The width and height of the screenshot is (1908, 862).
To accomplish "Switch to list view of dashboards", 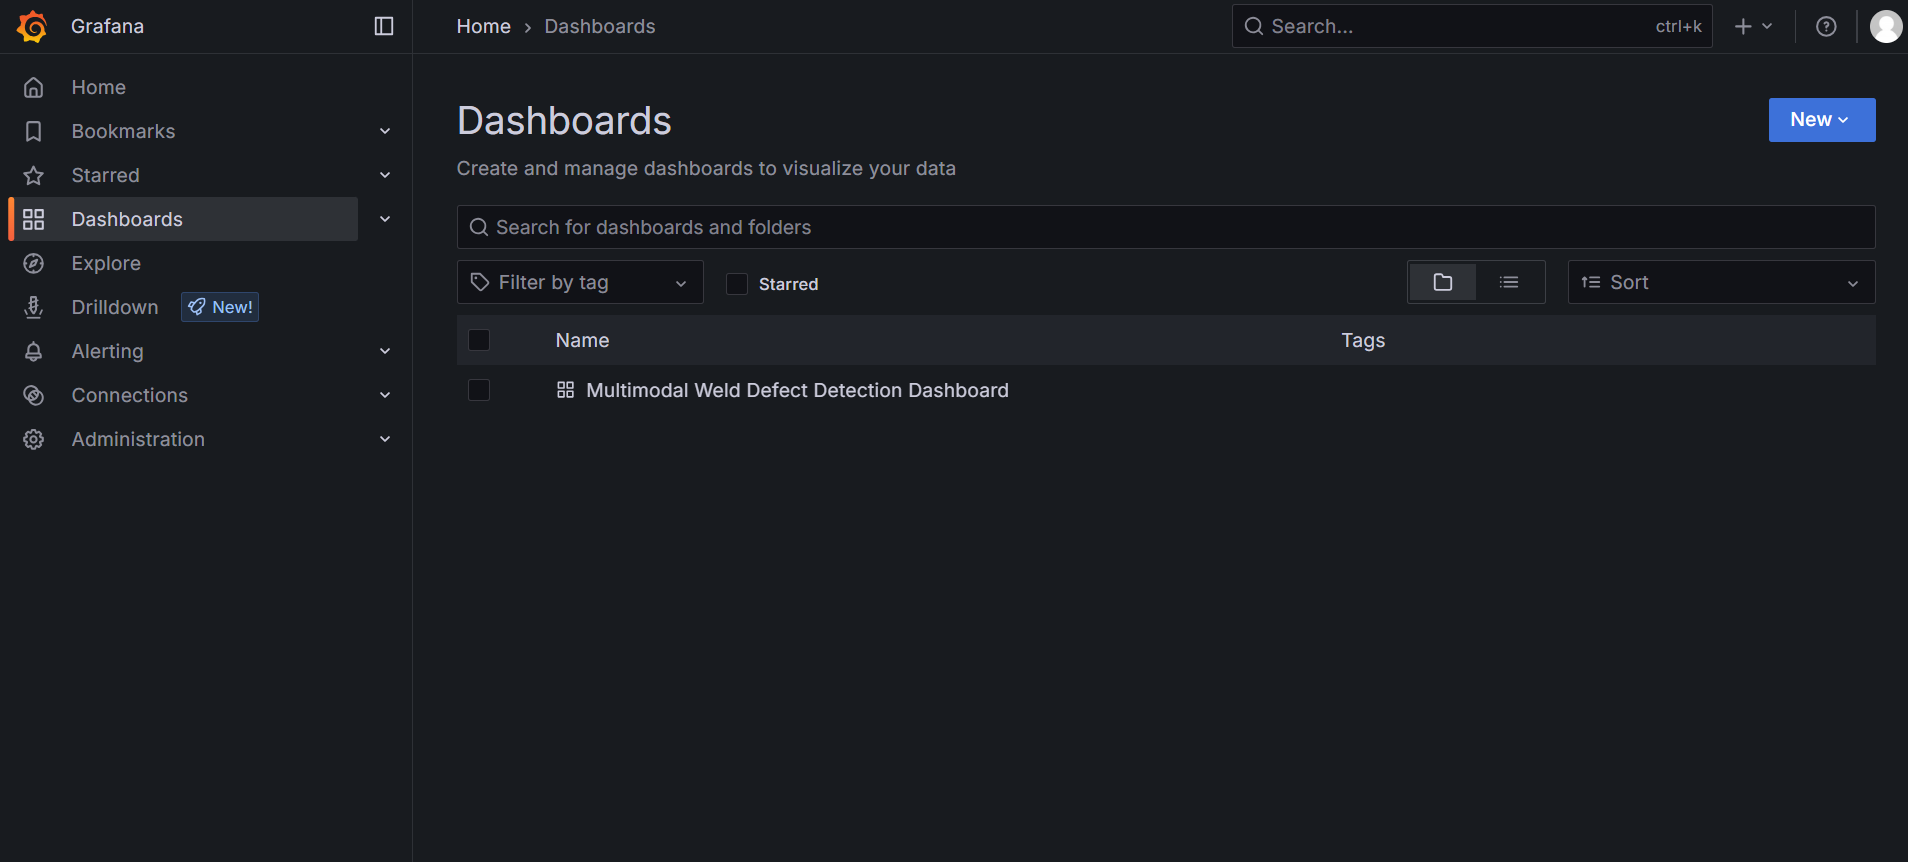I will point(1510,282).
